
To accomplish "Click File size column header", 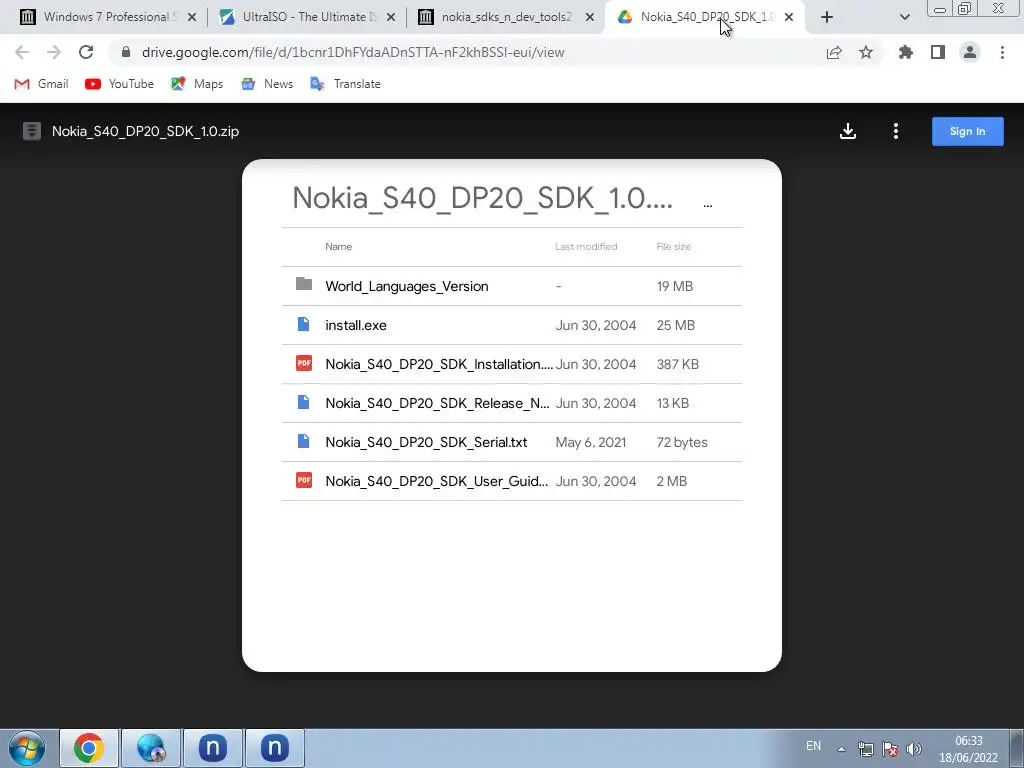I will (673, 246).
